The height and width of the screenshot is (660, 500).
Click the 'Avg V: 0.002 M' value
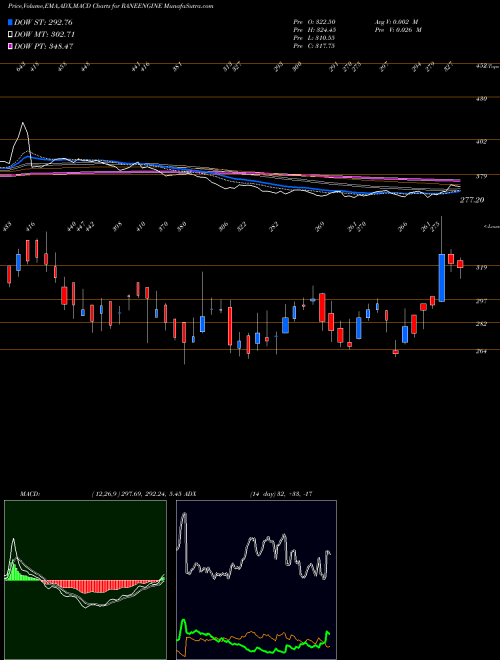click(396, 22)
